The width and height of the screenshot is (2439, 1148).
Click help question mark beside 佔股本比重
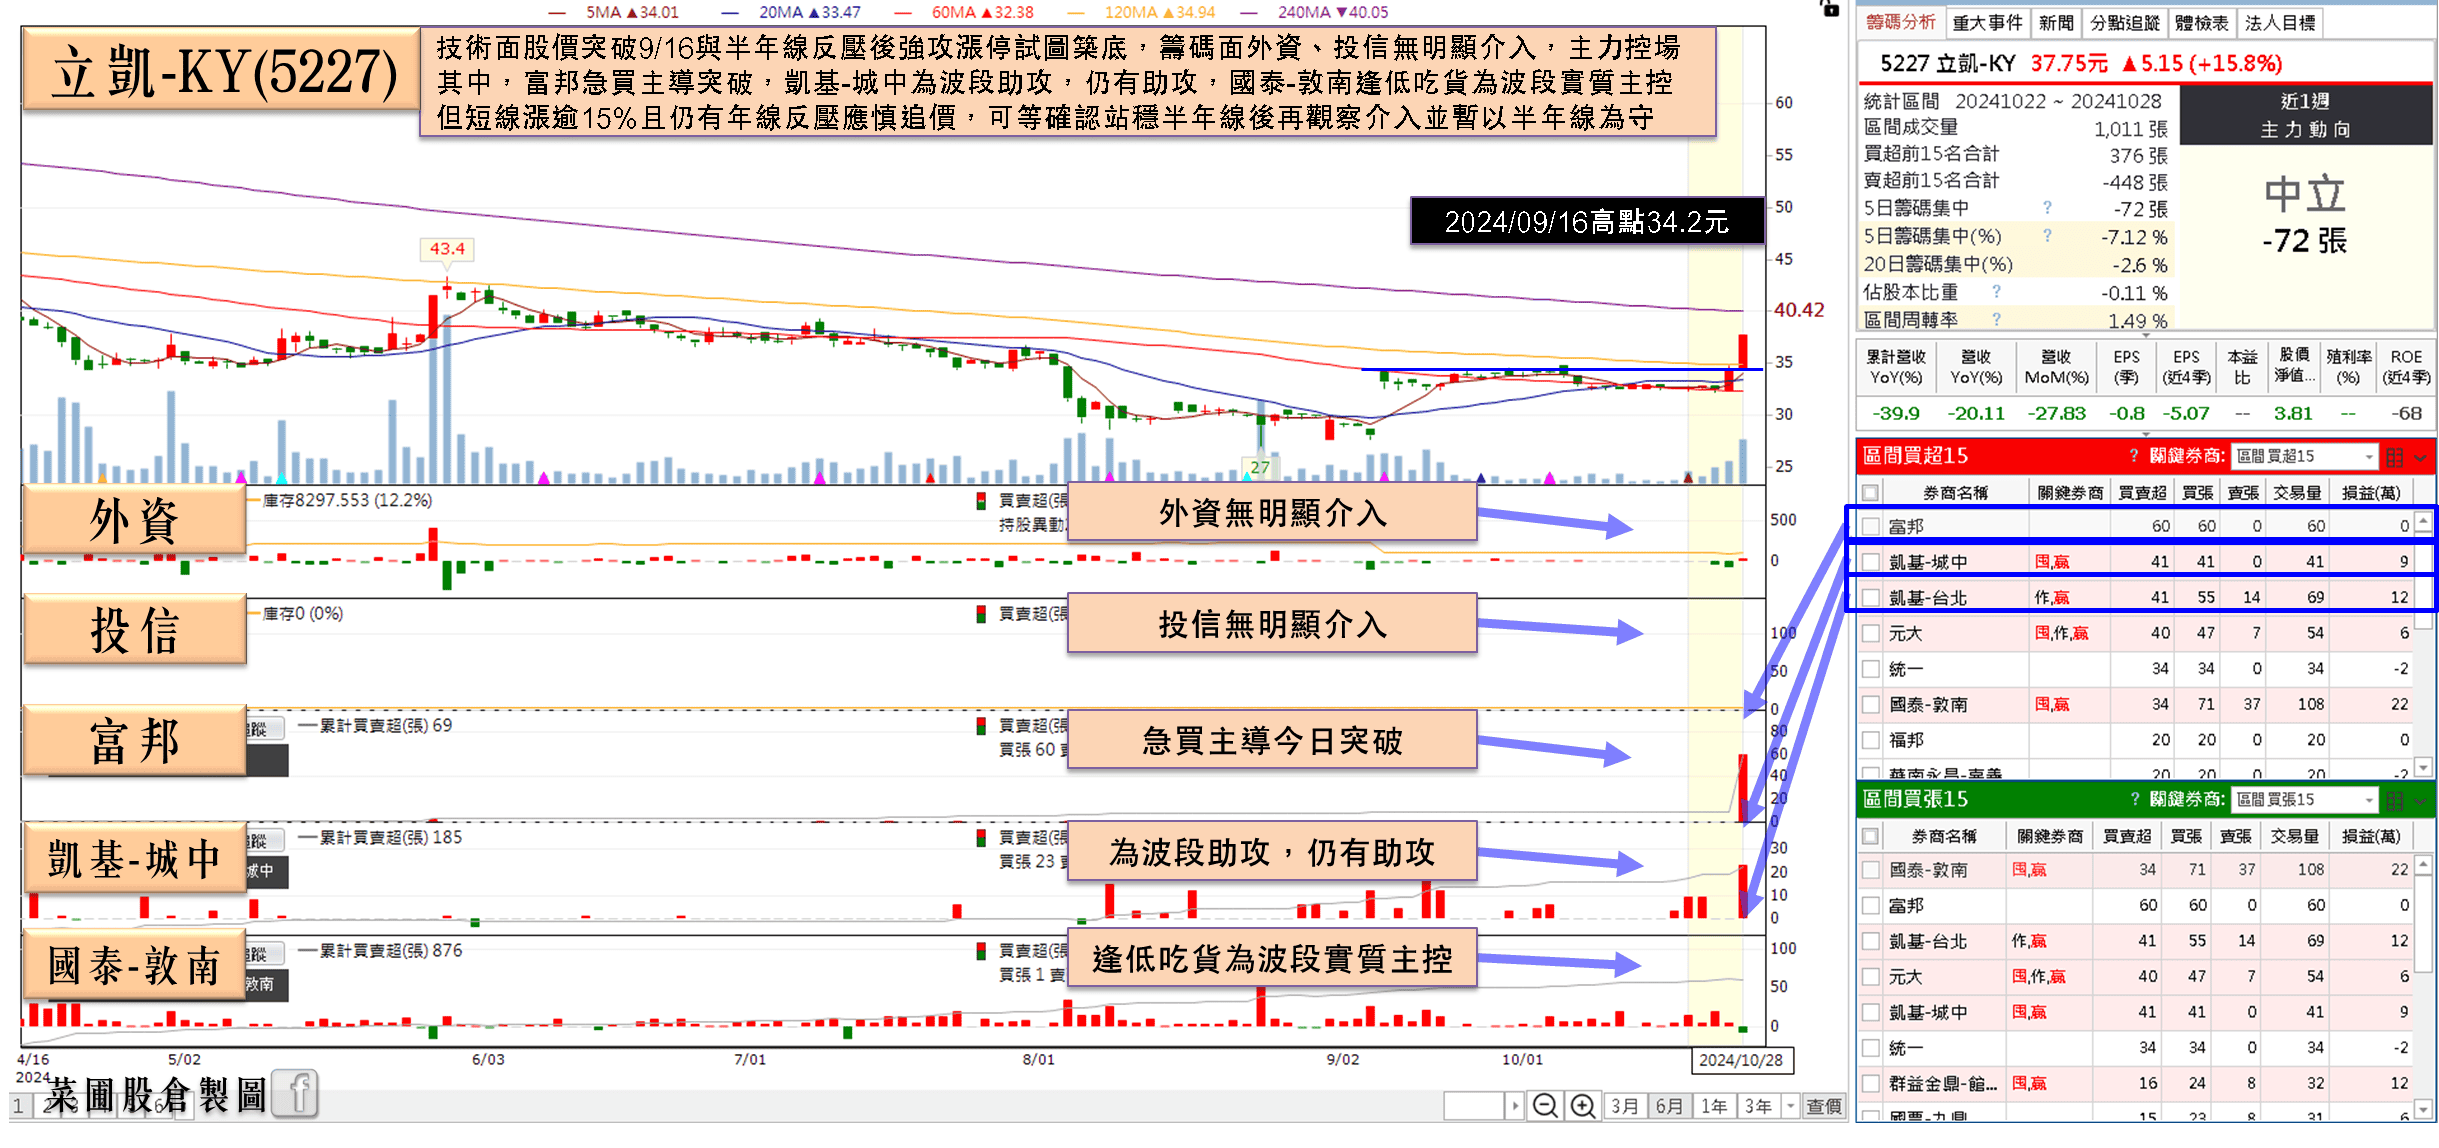[1997, 292]
